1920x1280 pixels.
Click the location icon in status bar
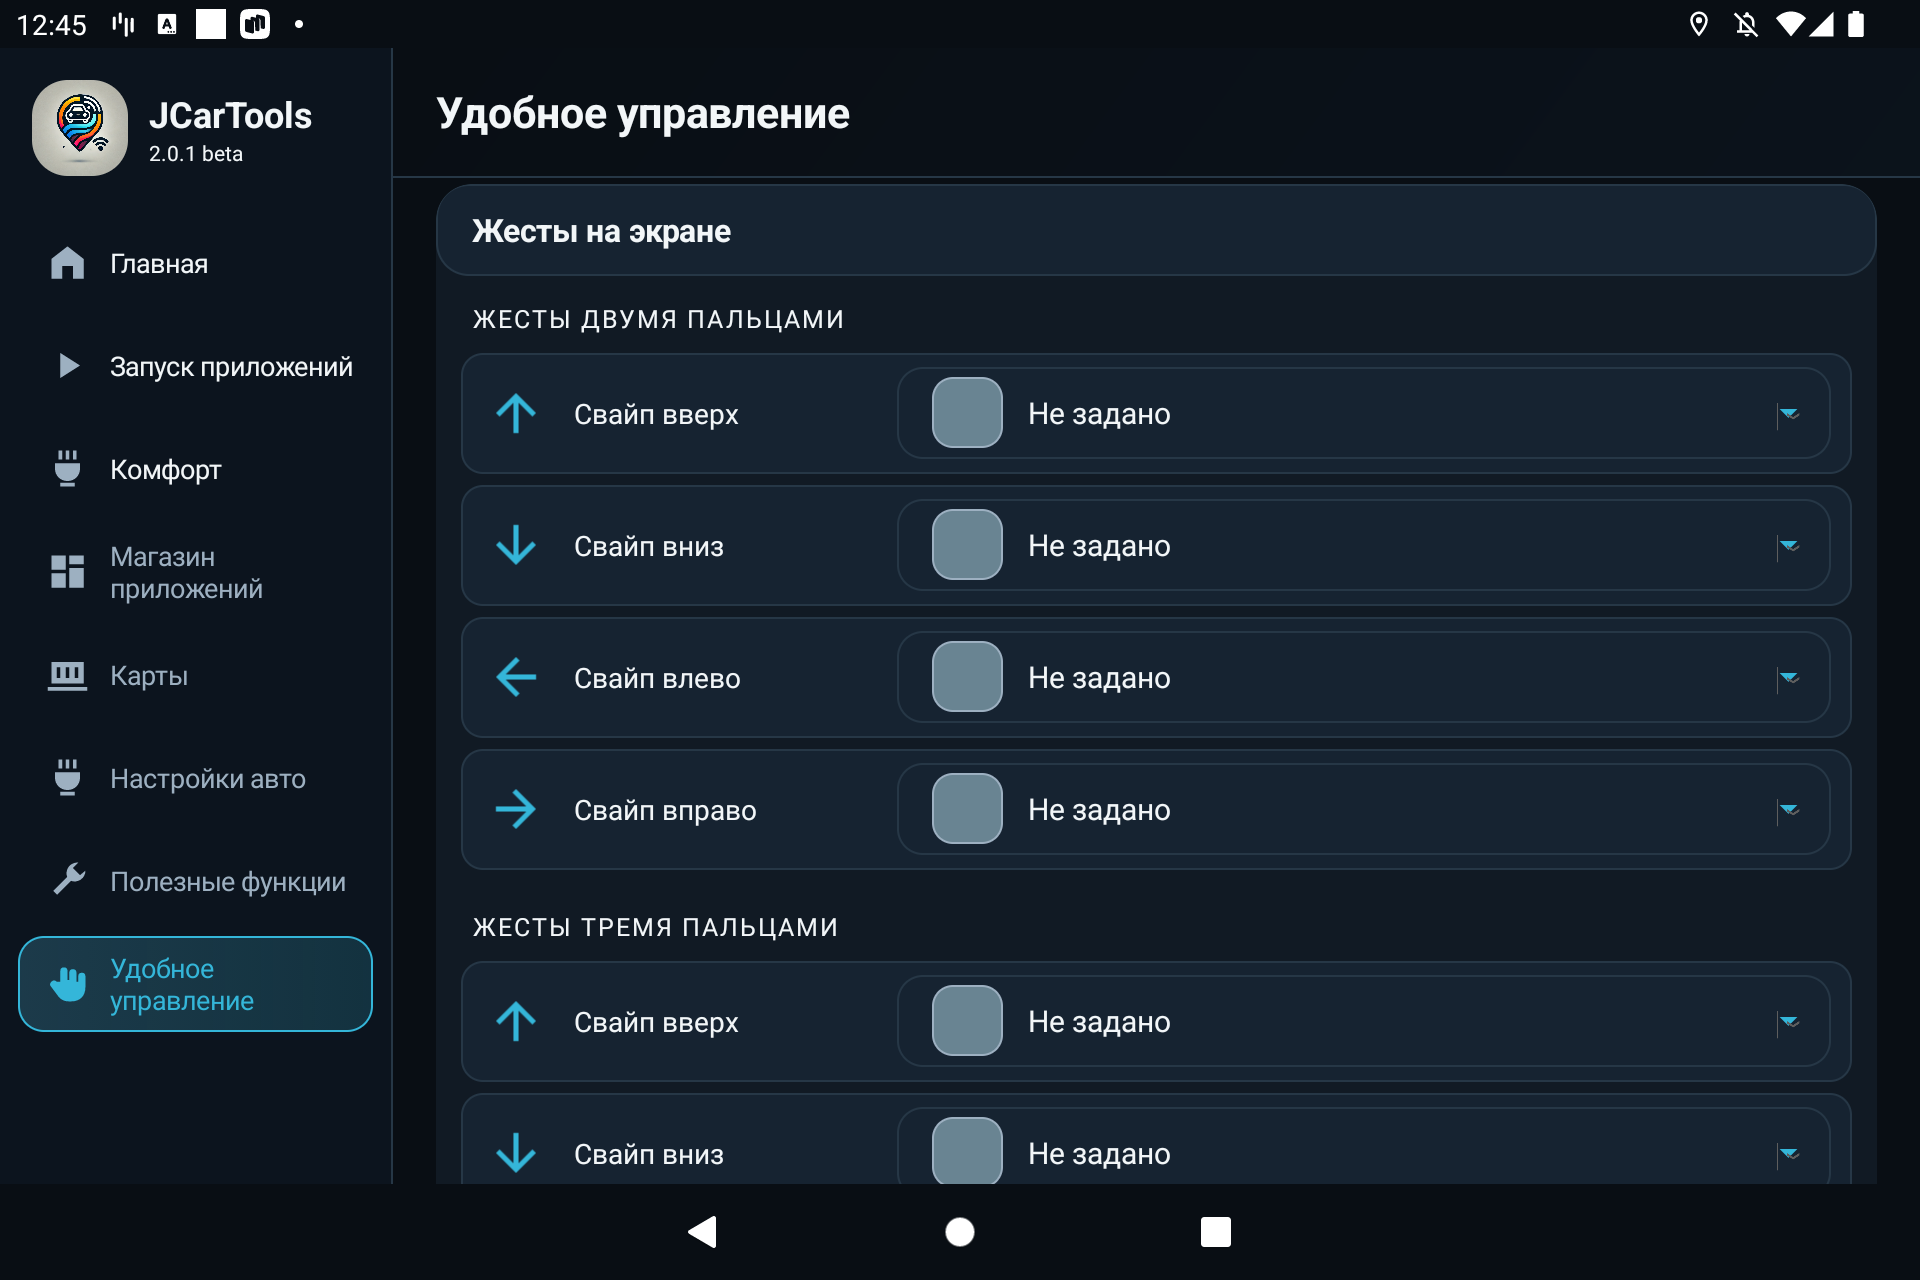[x=1698, y=24]
